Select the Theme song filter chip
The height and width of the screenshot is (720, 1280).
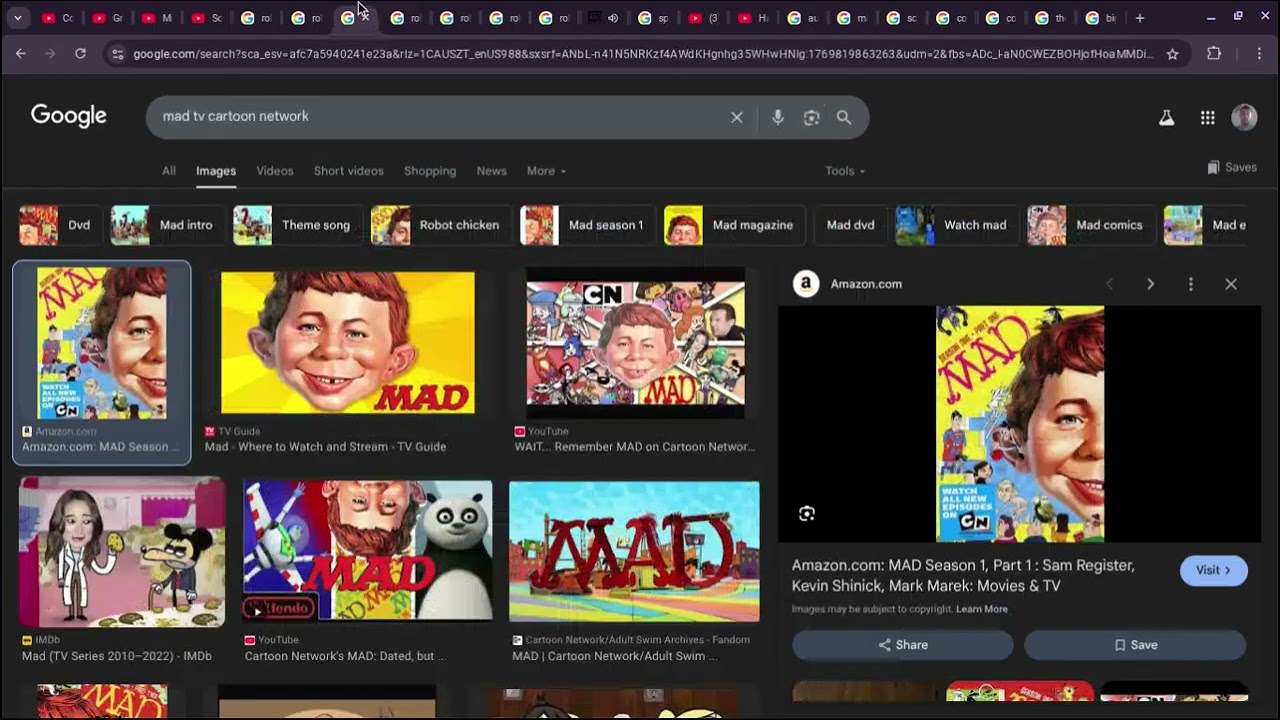pyautogui.click(x=295, y=225)
